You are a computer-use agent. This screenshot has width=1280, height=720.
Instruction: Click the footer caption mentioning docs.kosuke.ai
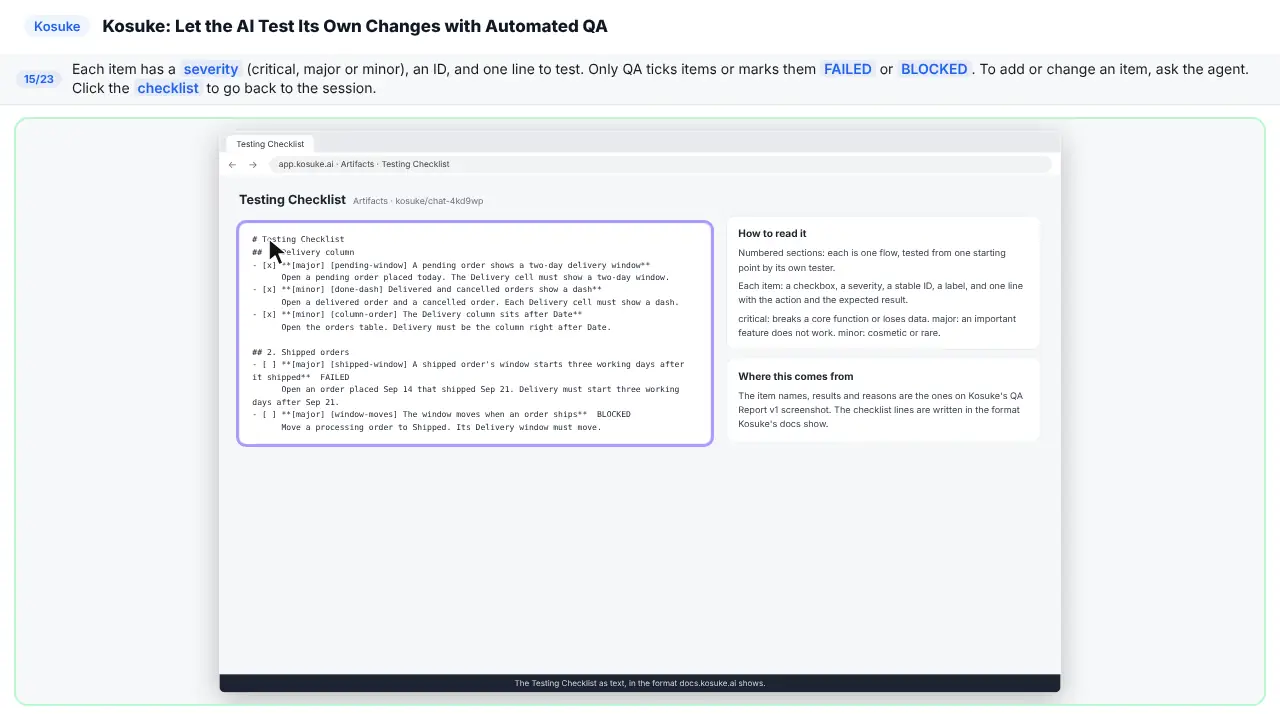(x=640, y=683)
